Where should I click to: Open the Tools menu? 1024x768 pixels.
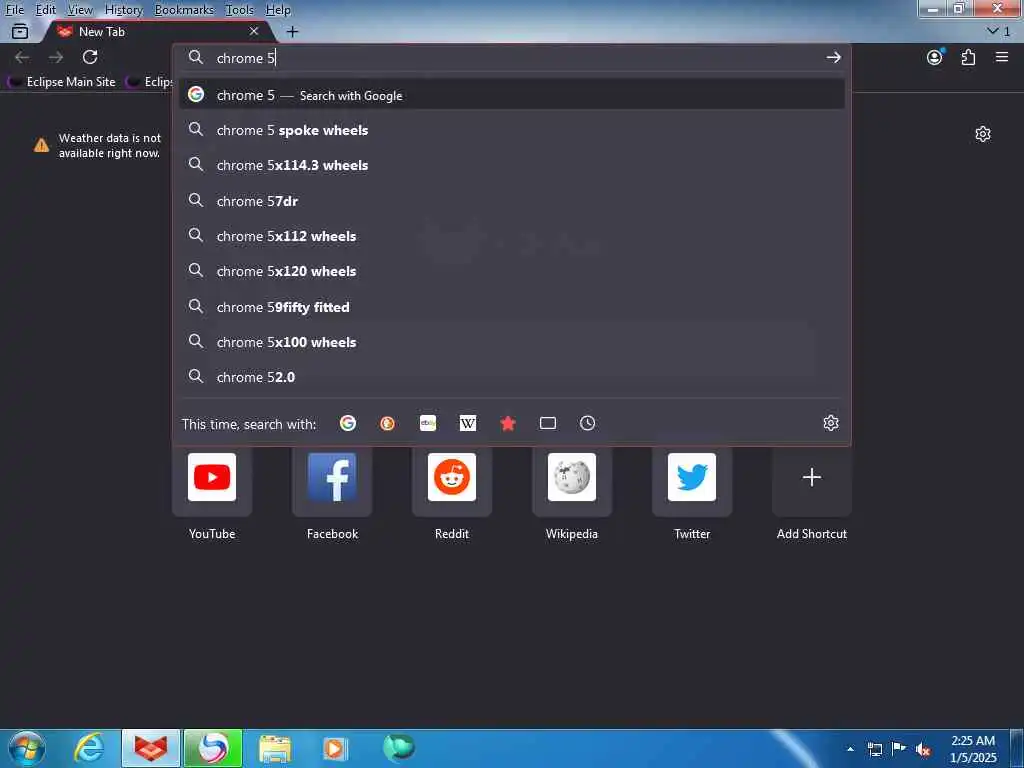pos(239,10)
